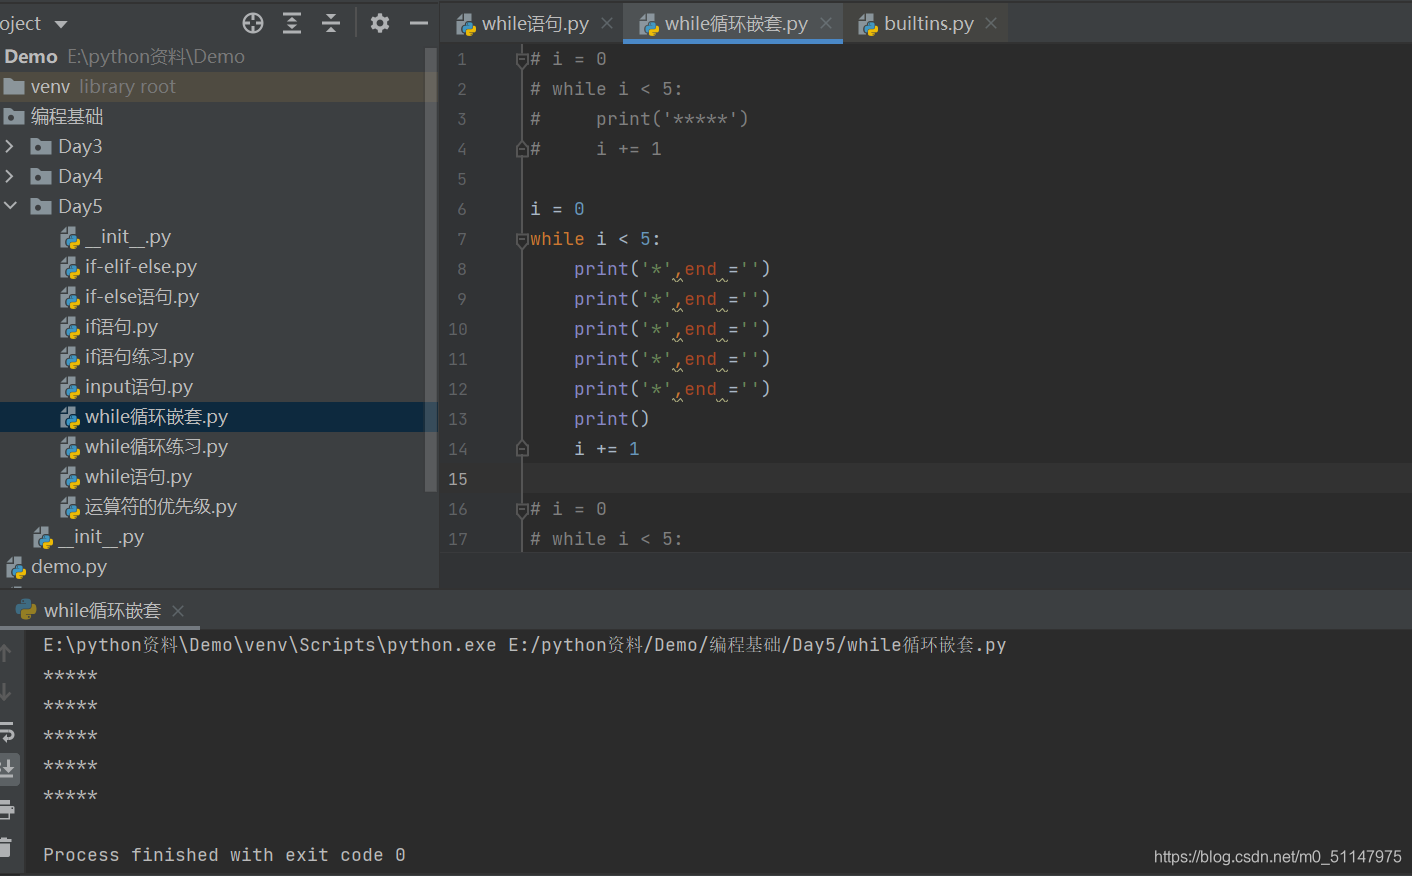Collapse the Day5 folder
1412x876 pixels.
pyautogui.click(x=10, y=206)
